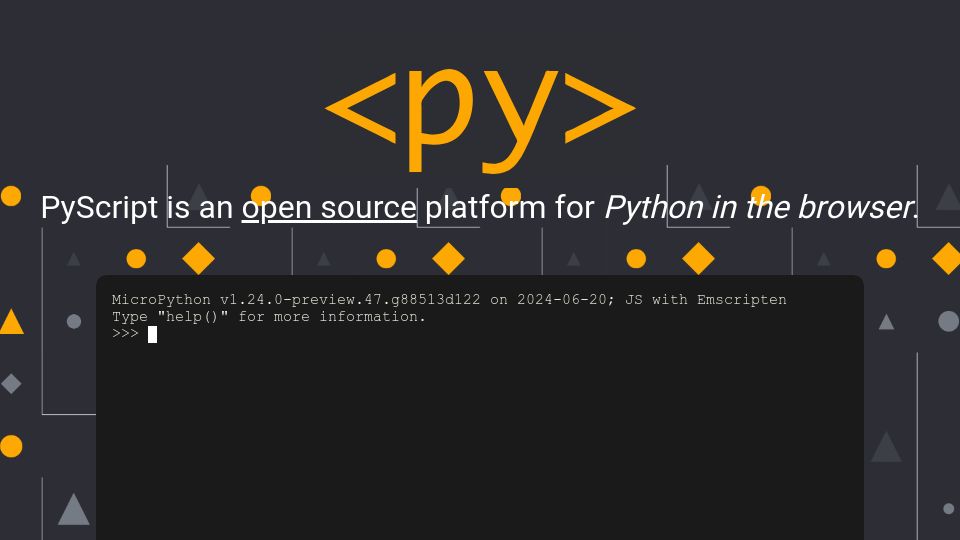Focus the MicroPython terminal prompt

[x=152, y=334]
